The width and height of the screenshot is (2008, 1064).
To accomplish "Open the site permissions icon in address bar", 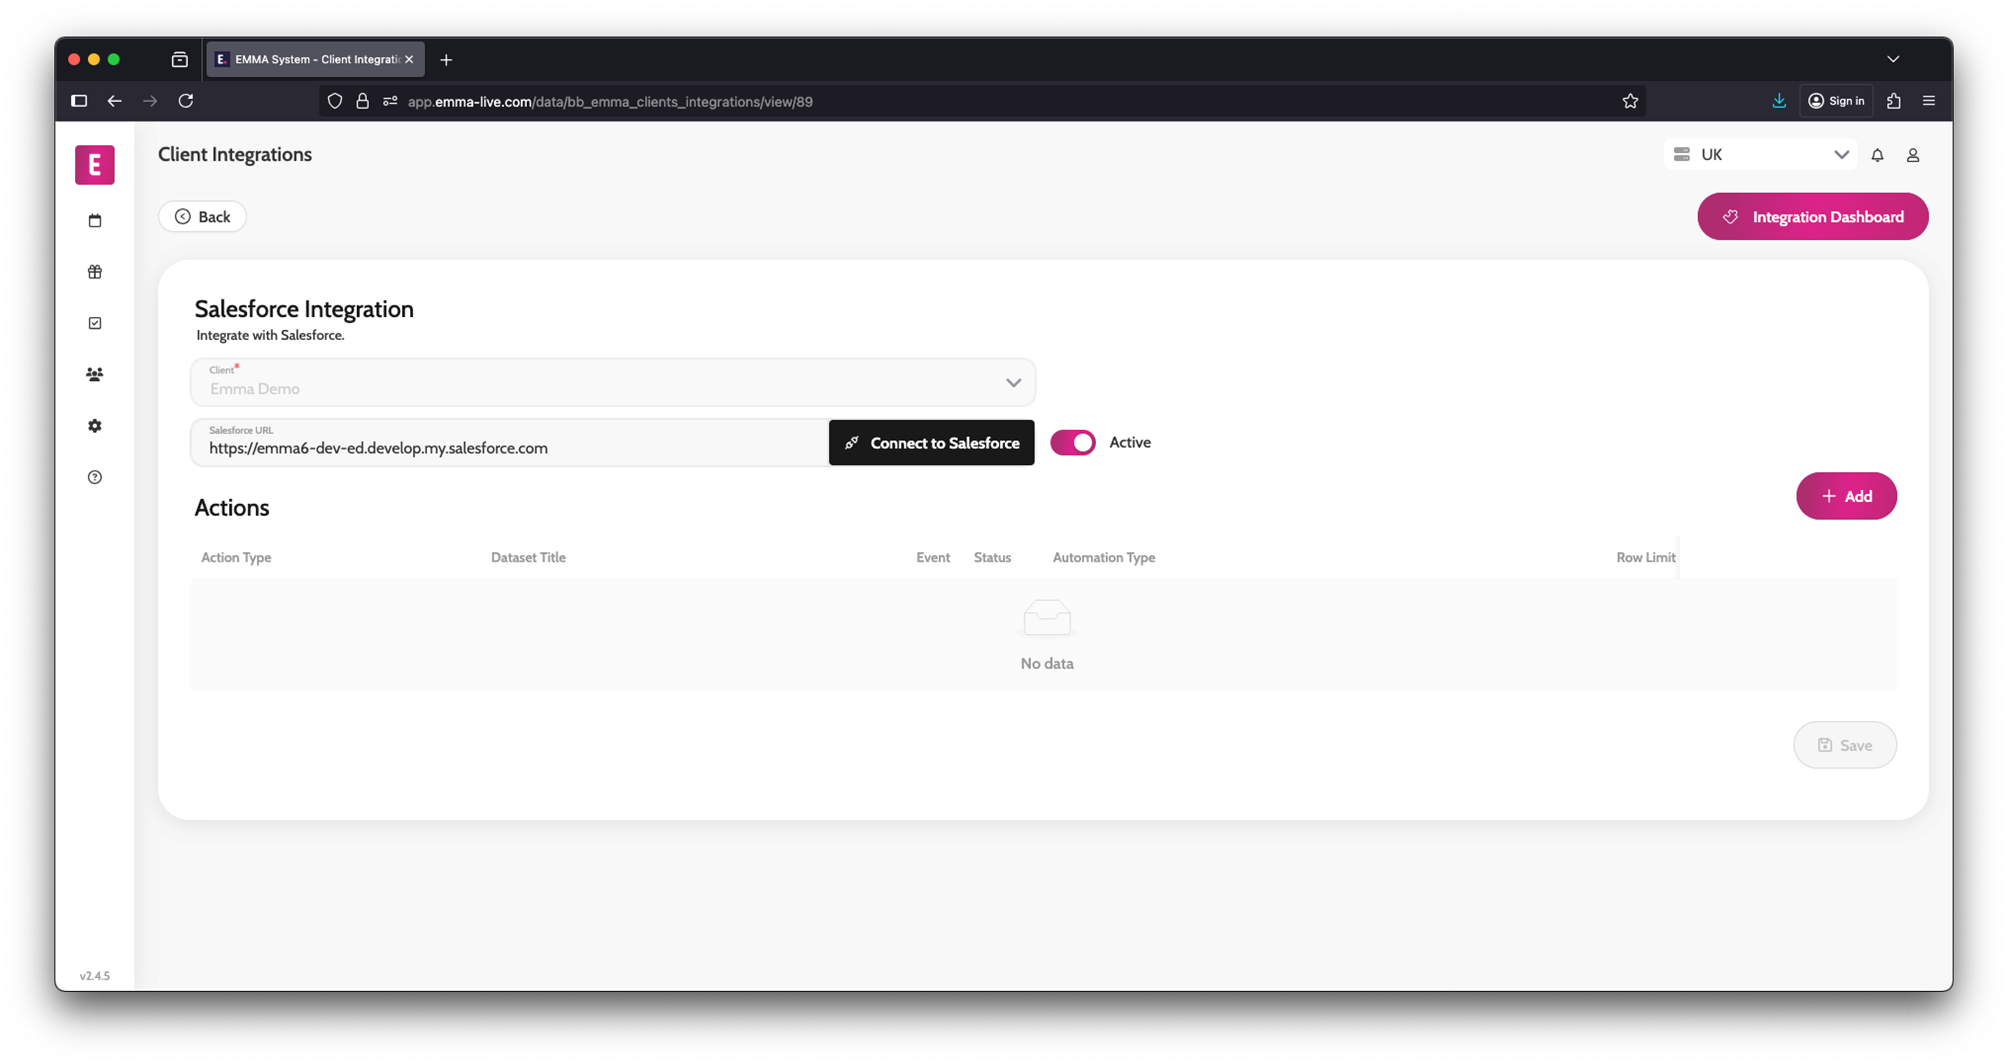I will click(390, 101).
